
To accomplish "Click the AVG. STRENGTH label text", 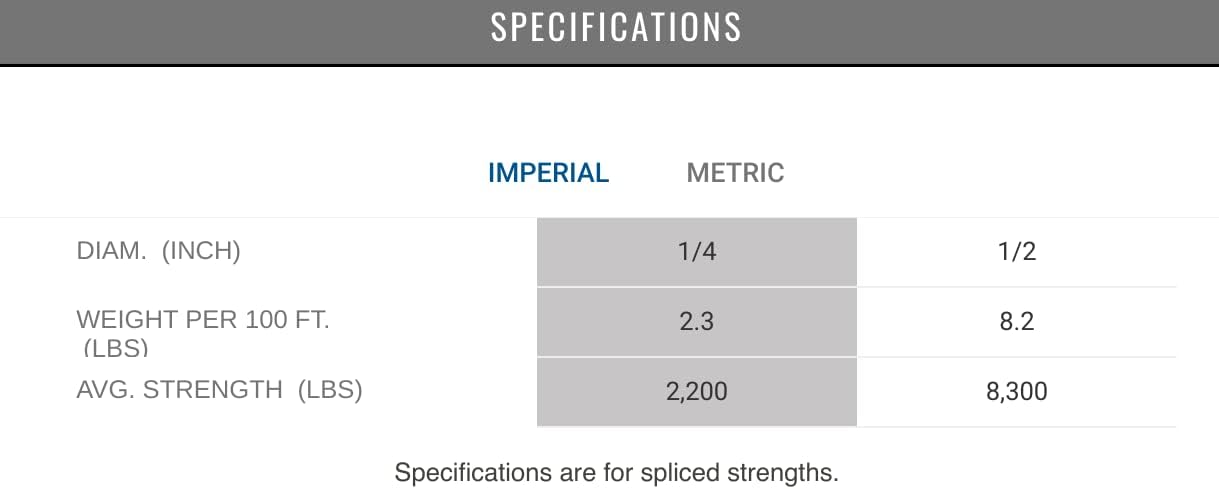I will [x=180, y=390].
